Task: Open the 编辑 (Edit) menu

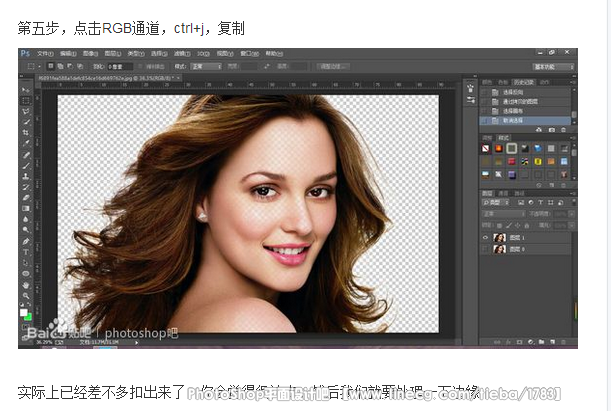Action: point(68,53)
